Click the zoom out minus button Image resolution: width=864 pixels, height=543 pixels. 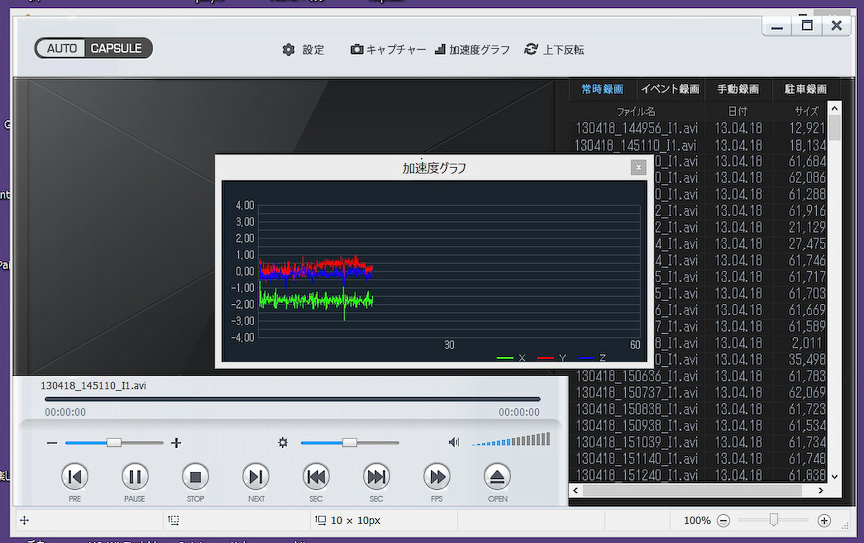click(x=723, y=520)
